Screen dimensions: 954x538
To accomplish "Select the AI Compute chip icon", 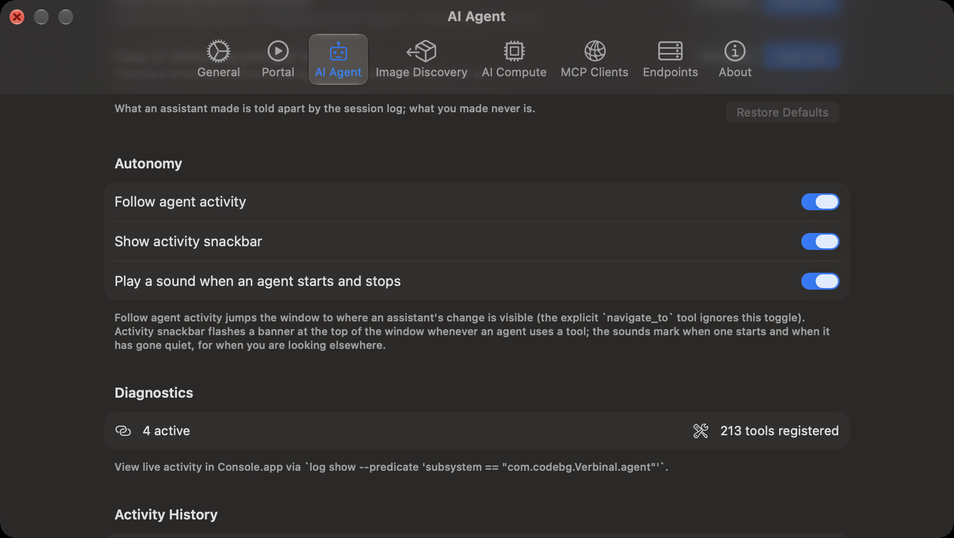I will [514, 51].
